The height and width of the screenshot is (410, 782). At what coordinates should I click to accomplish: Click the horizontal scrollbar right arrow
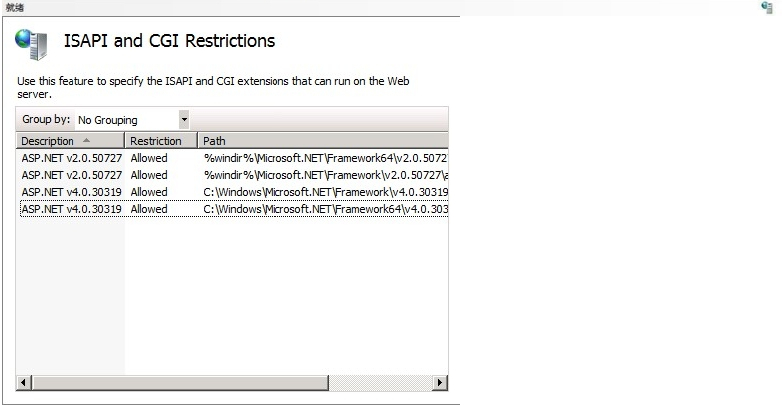tap(439, 383)
